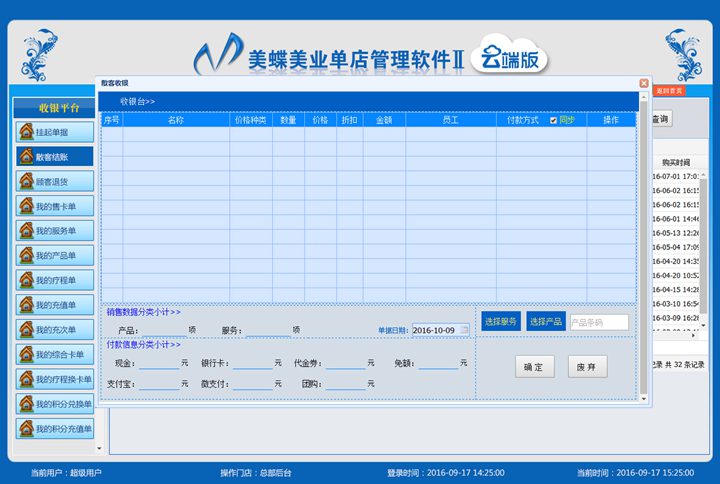Viewport: 720px width, 484px height.
Task: Open 我的积分兑换单 via its house icon
Action: (26, 404)
